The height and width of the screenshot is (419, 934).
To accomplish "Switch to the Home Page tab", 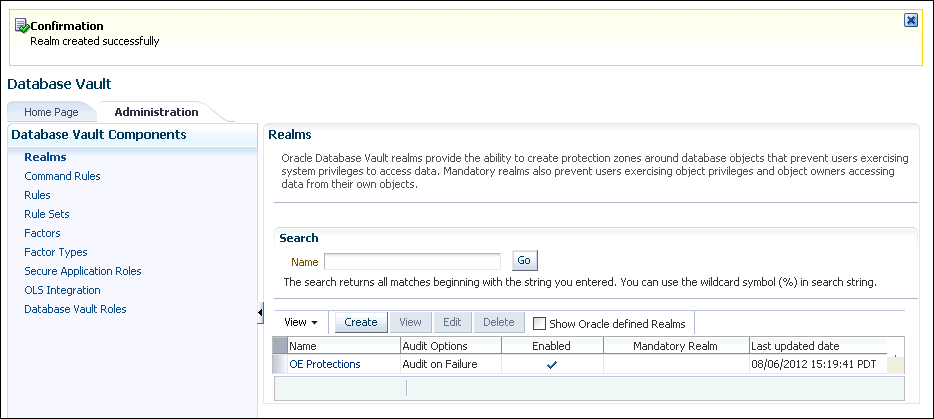I will (51, 112).
